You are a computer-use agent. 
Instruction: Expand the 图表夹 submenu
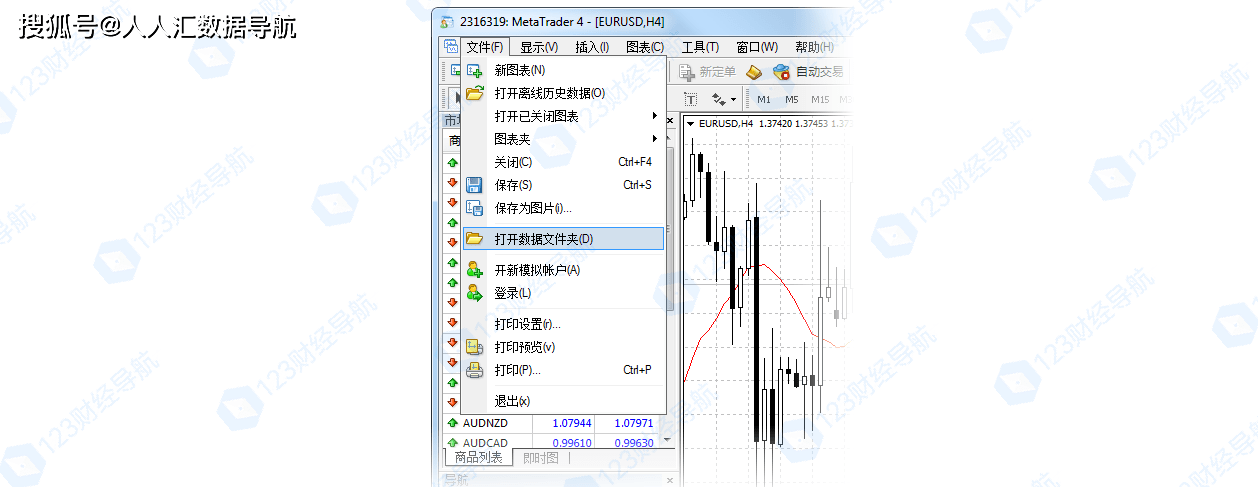[563, 139]
